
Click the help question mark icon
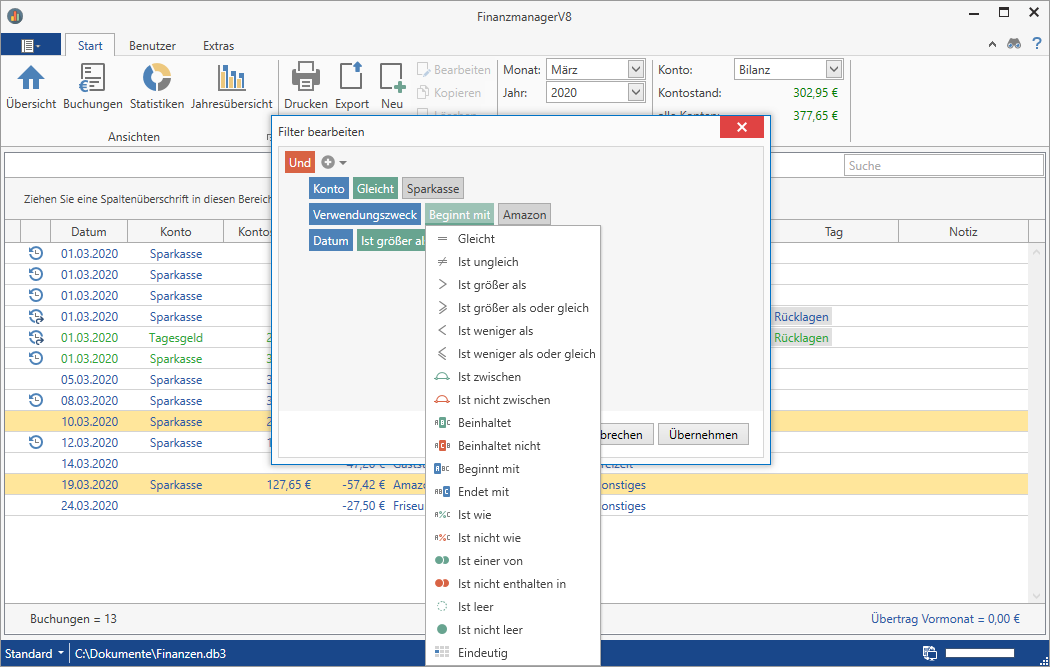(x=1037, y=44)
